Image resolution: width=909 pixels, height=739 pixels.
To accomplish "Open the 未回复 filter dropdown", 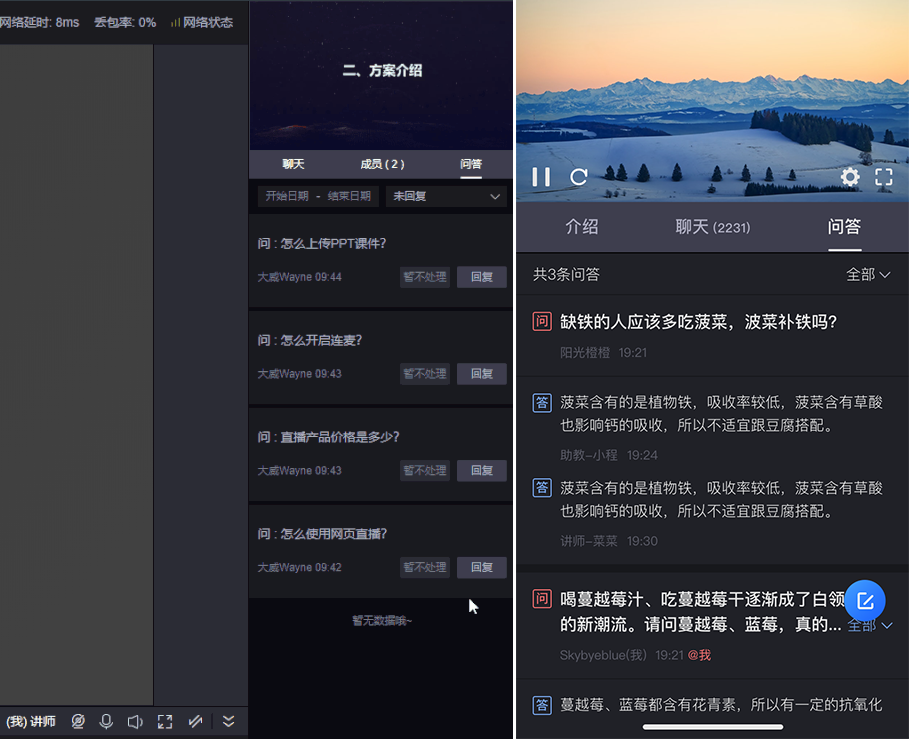I will tap(446, 196).
